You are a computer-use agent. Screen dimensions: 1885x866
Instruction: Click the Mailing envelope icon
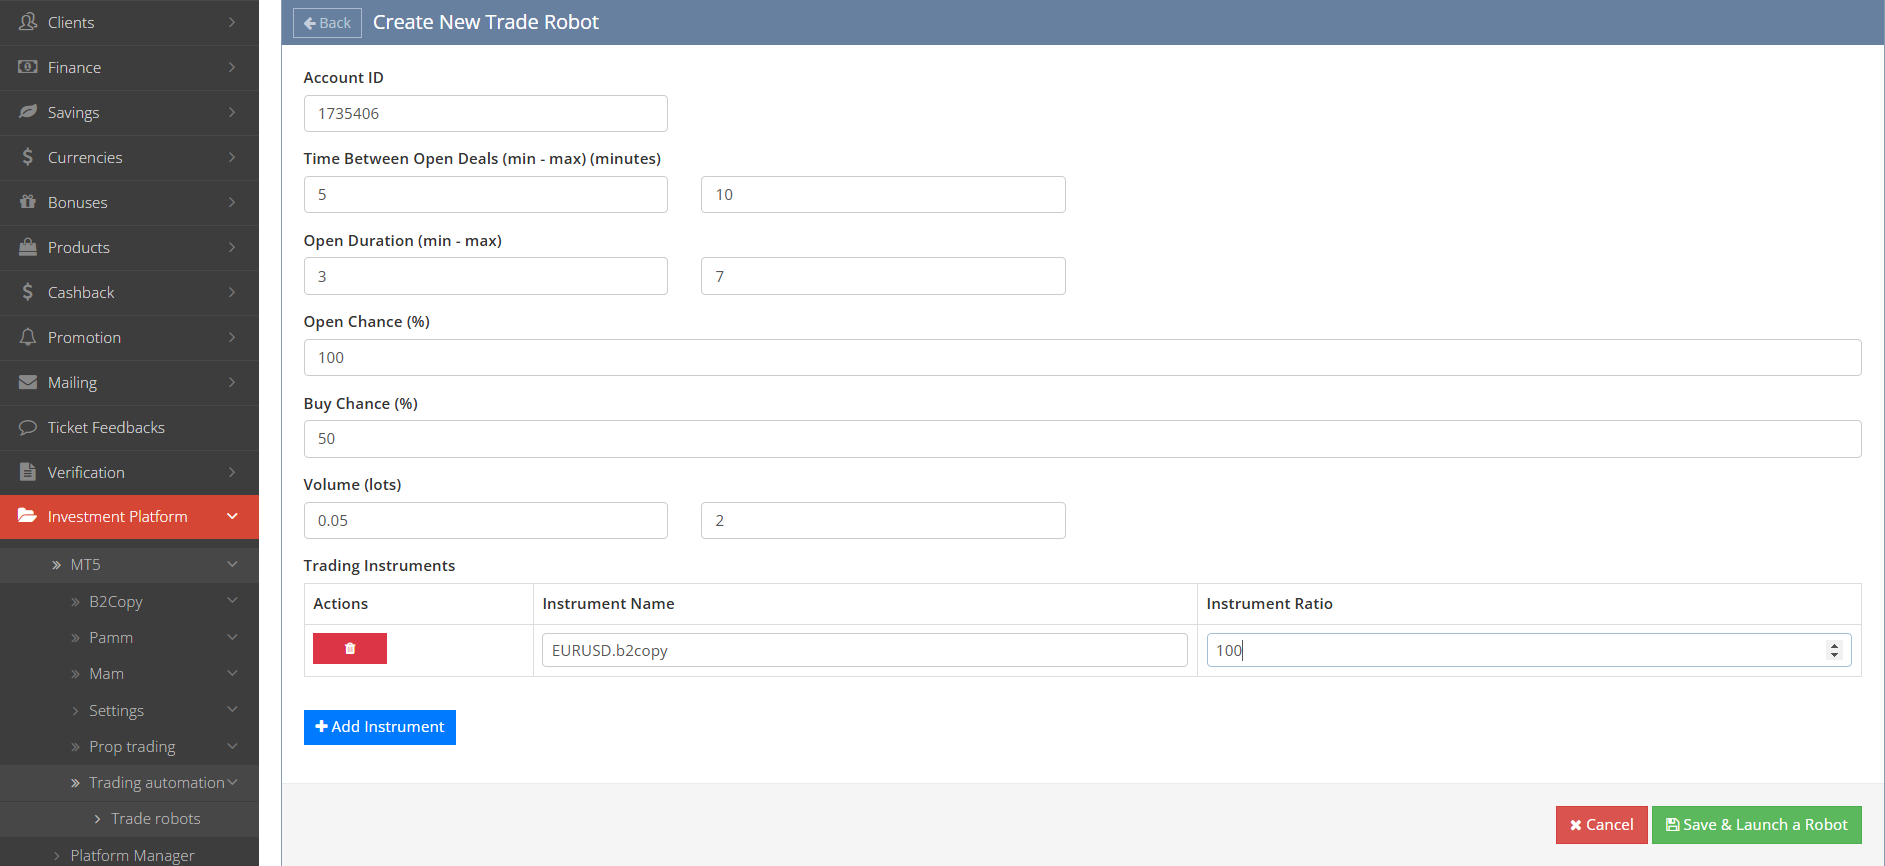[28, 382]
